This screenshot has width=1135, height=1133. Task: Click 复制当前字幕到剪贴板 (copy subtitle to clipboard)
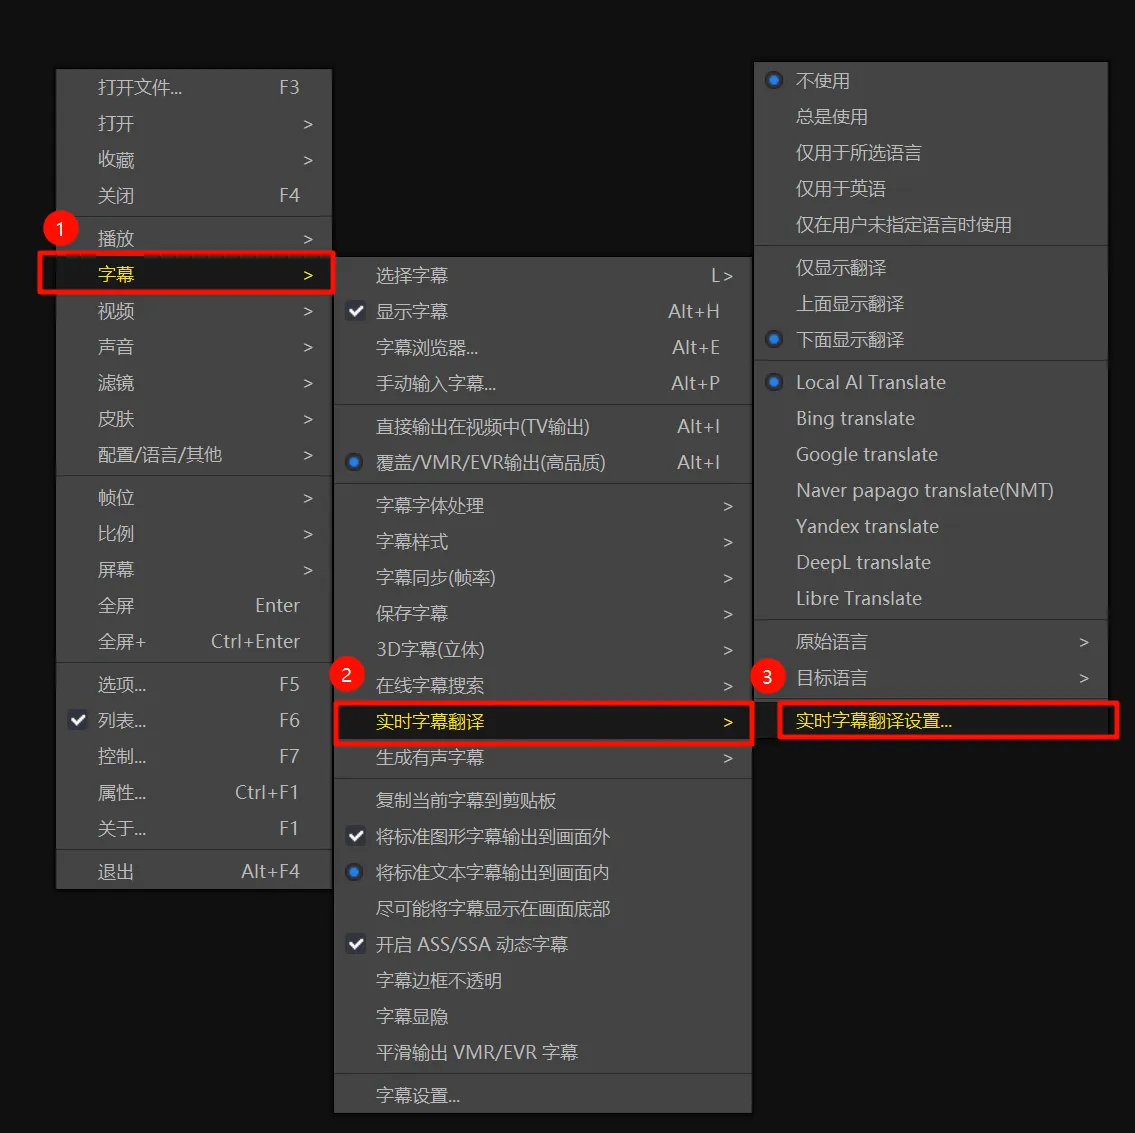coord(467,800)
